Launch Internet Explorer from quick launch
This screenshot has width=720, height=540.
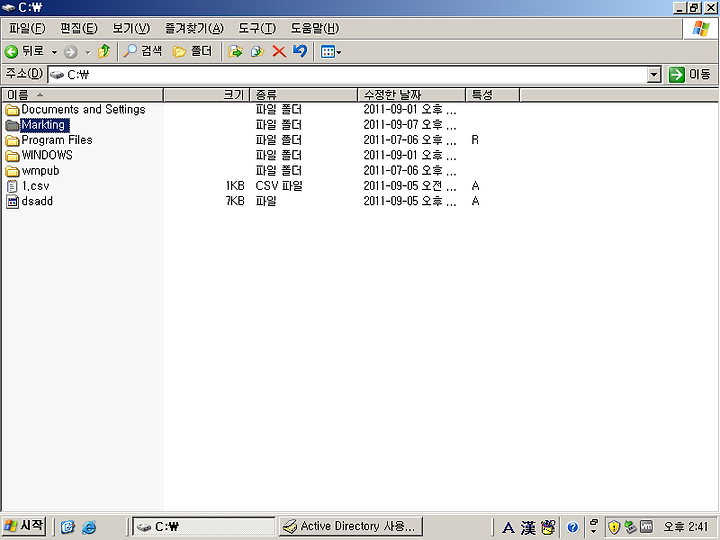tap(89, 527)
